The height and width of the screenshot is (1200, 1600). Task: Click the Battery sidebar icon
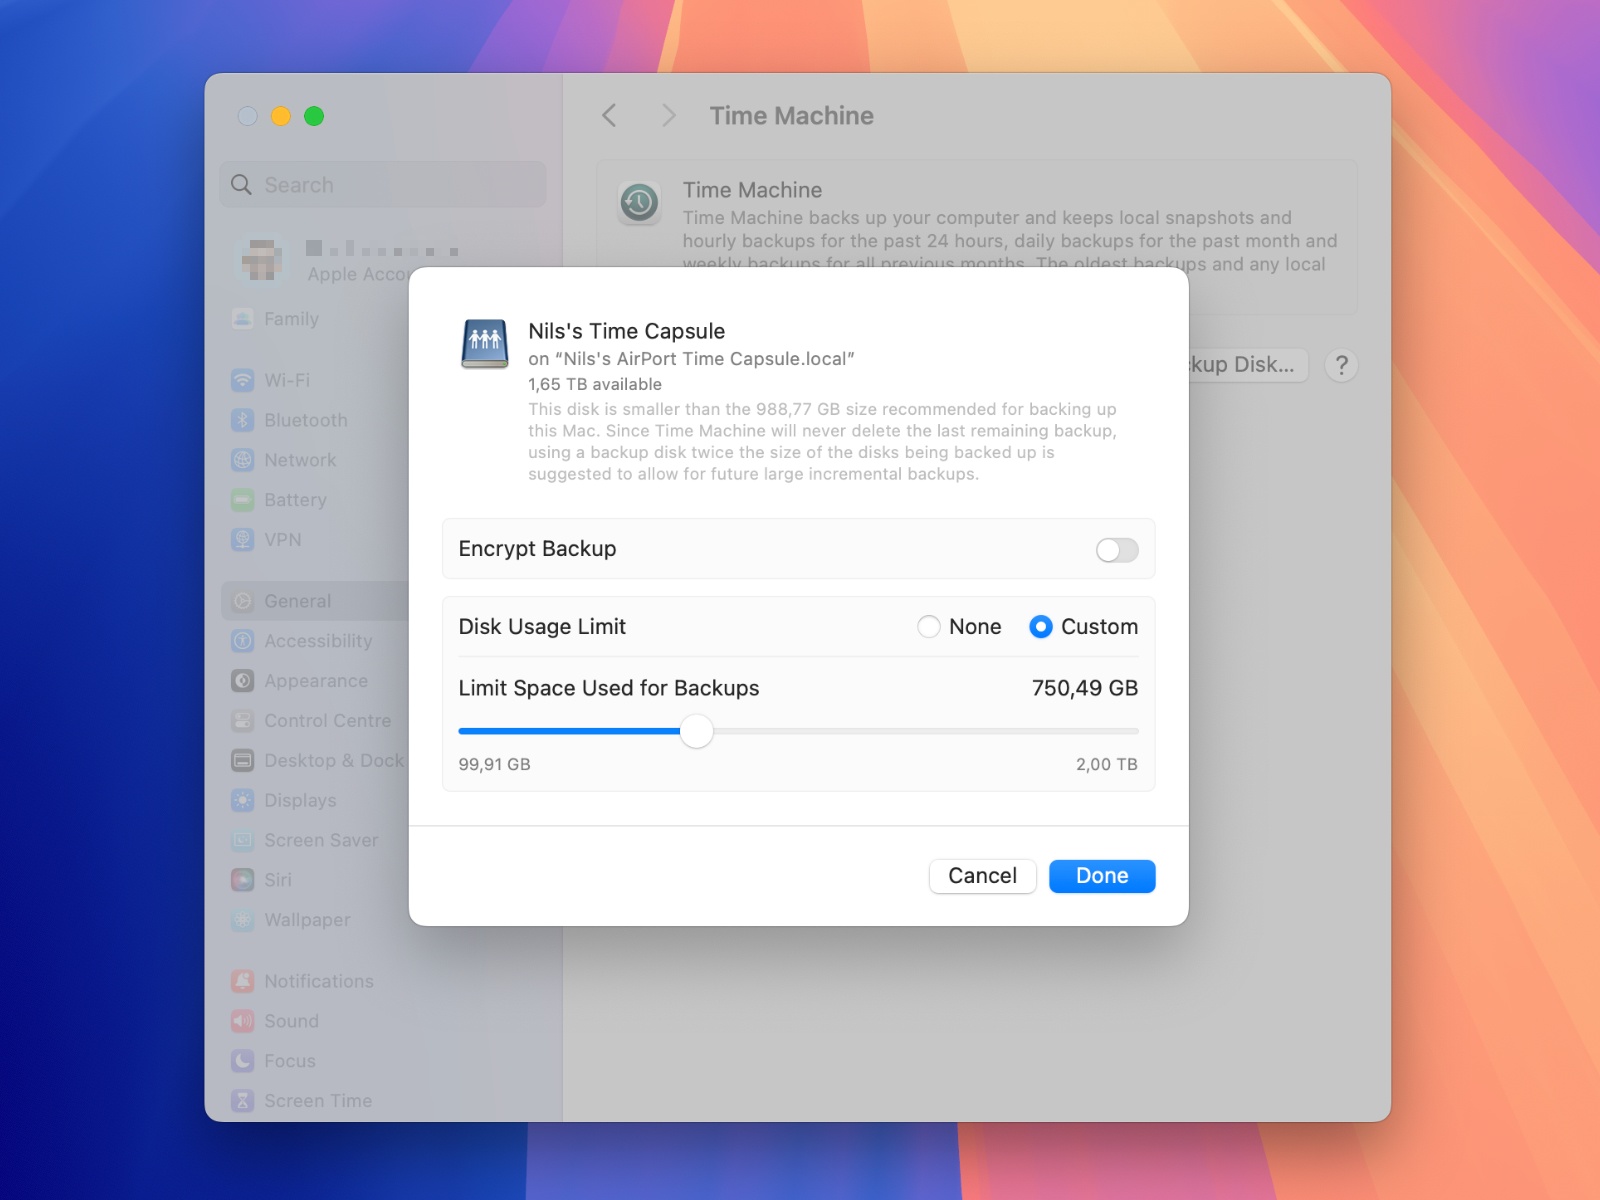coord(243,500)
